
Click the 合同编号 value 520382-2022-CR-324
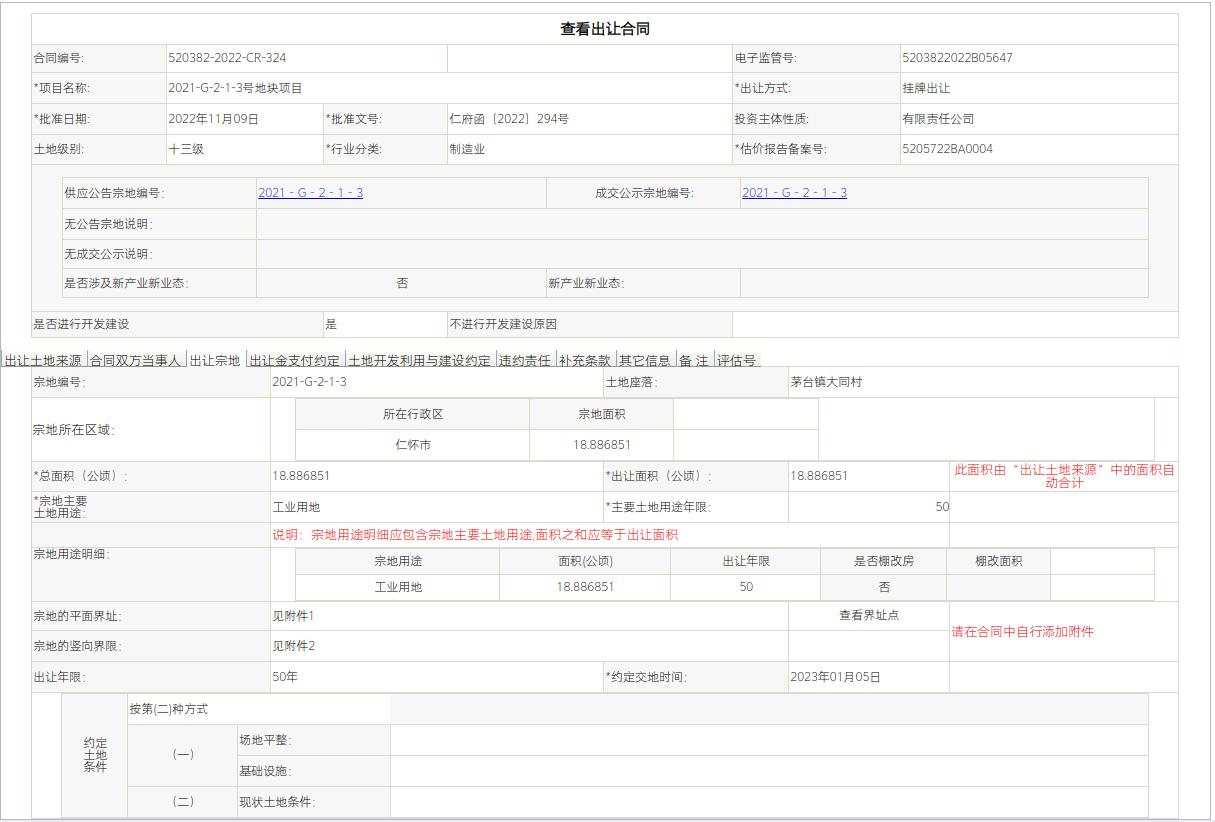pos(227,58)
